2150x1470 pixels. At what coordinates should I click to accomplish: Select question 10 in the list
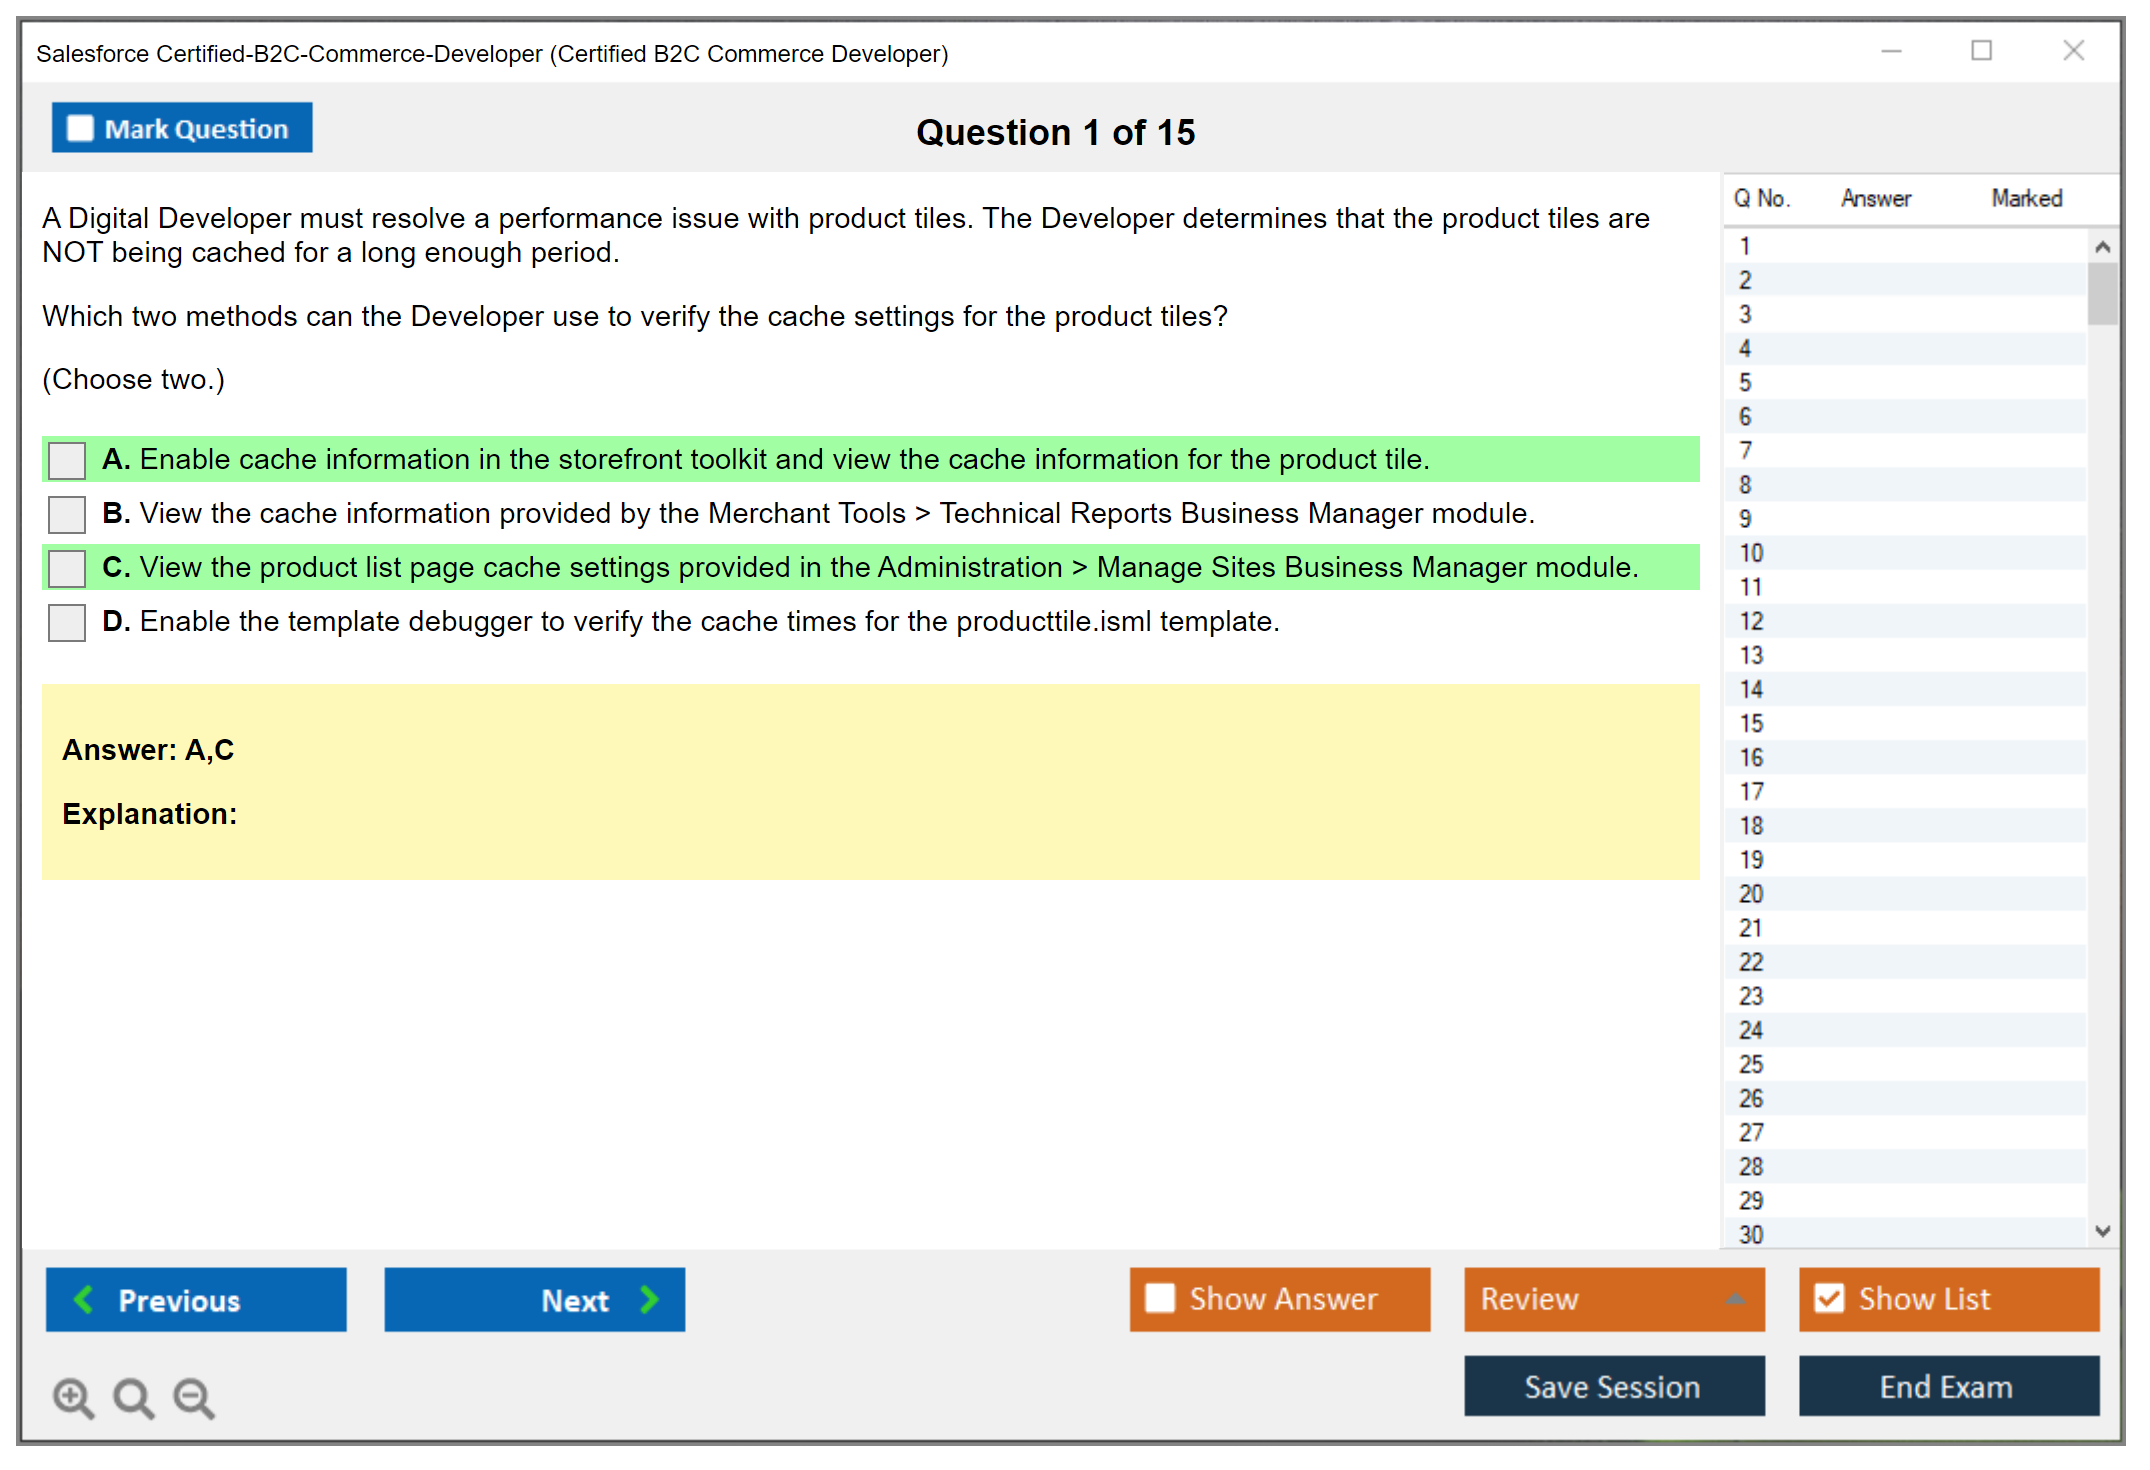(x=1751, y=553)
